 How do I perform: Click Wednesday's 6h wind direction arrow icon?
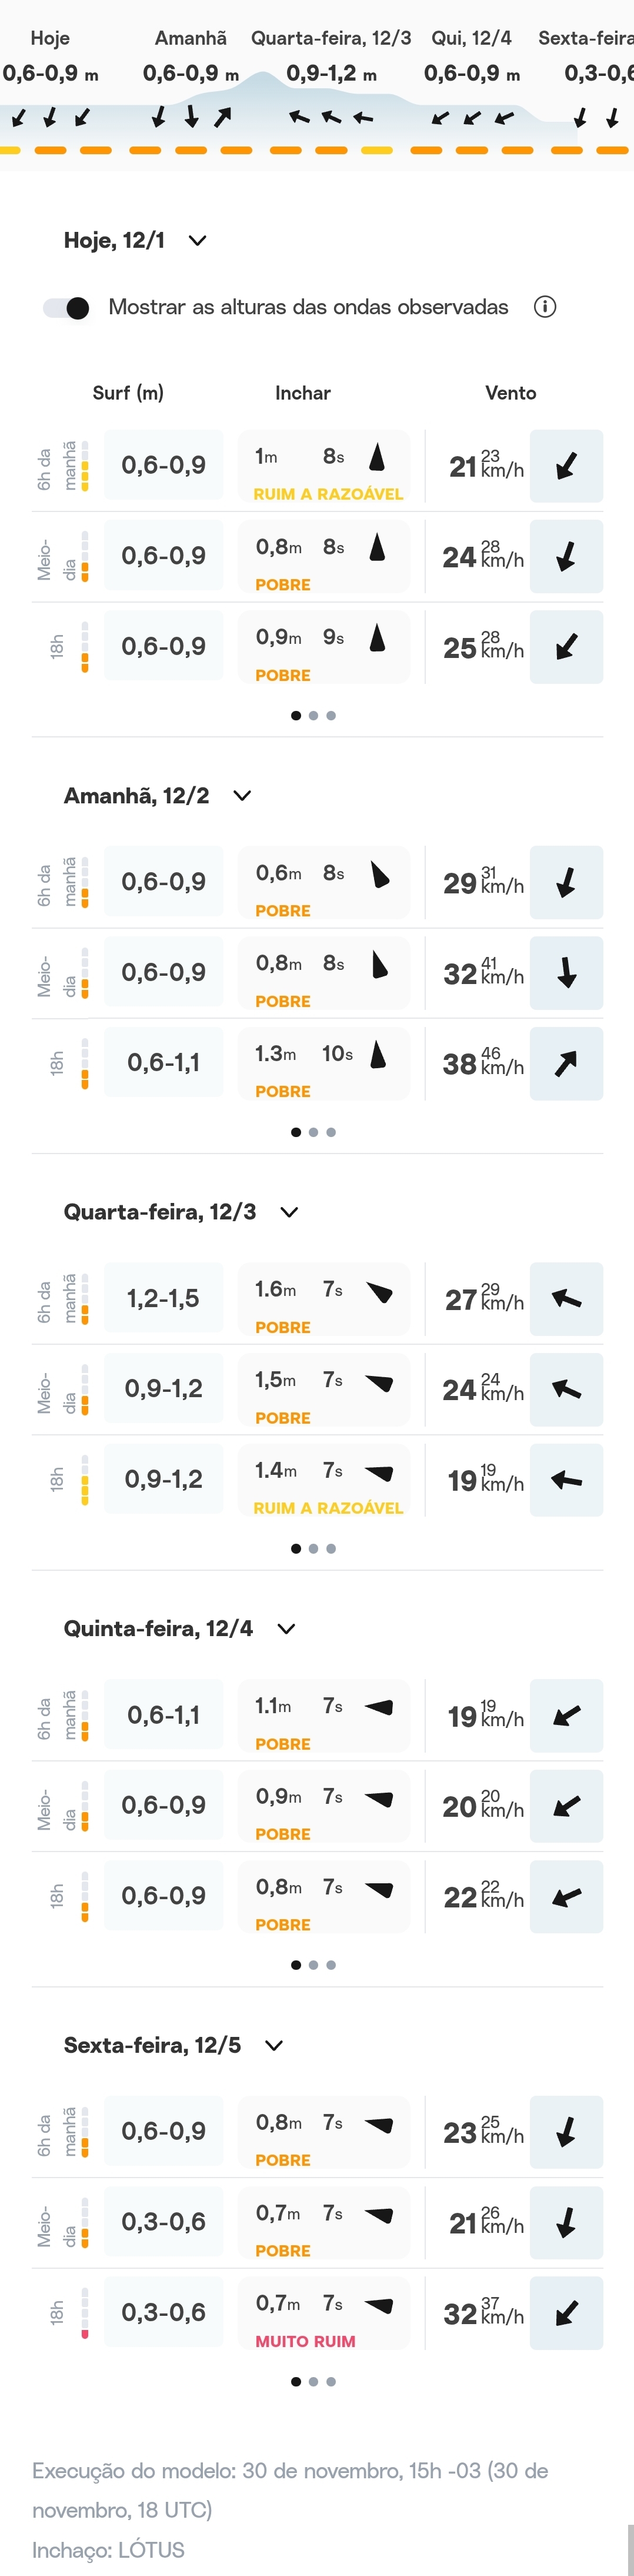click(566, 1299)
